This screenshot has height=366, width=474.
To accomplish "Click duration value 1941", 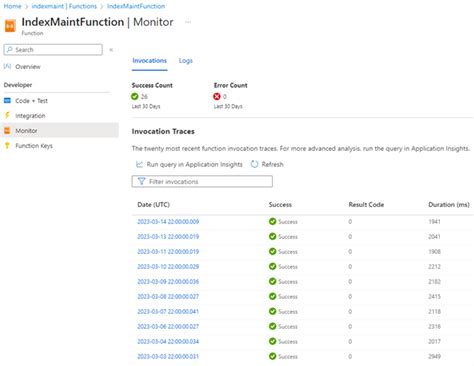I will [x=434, y=222].
